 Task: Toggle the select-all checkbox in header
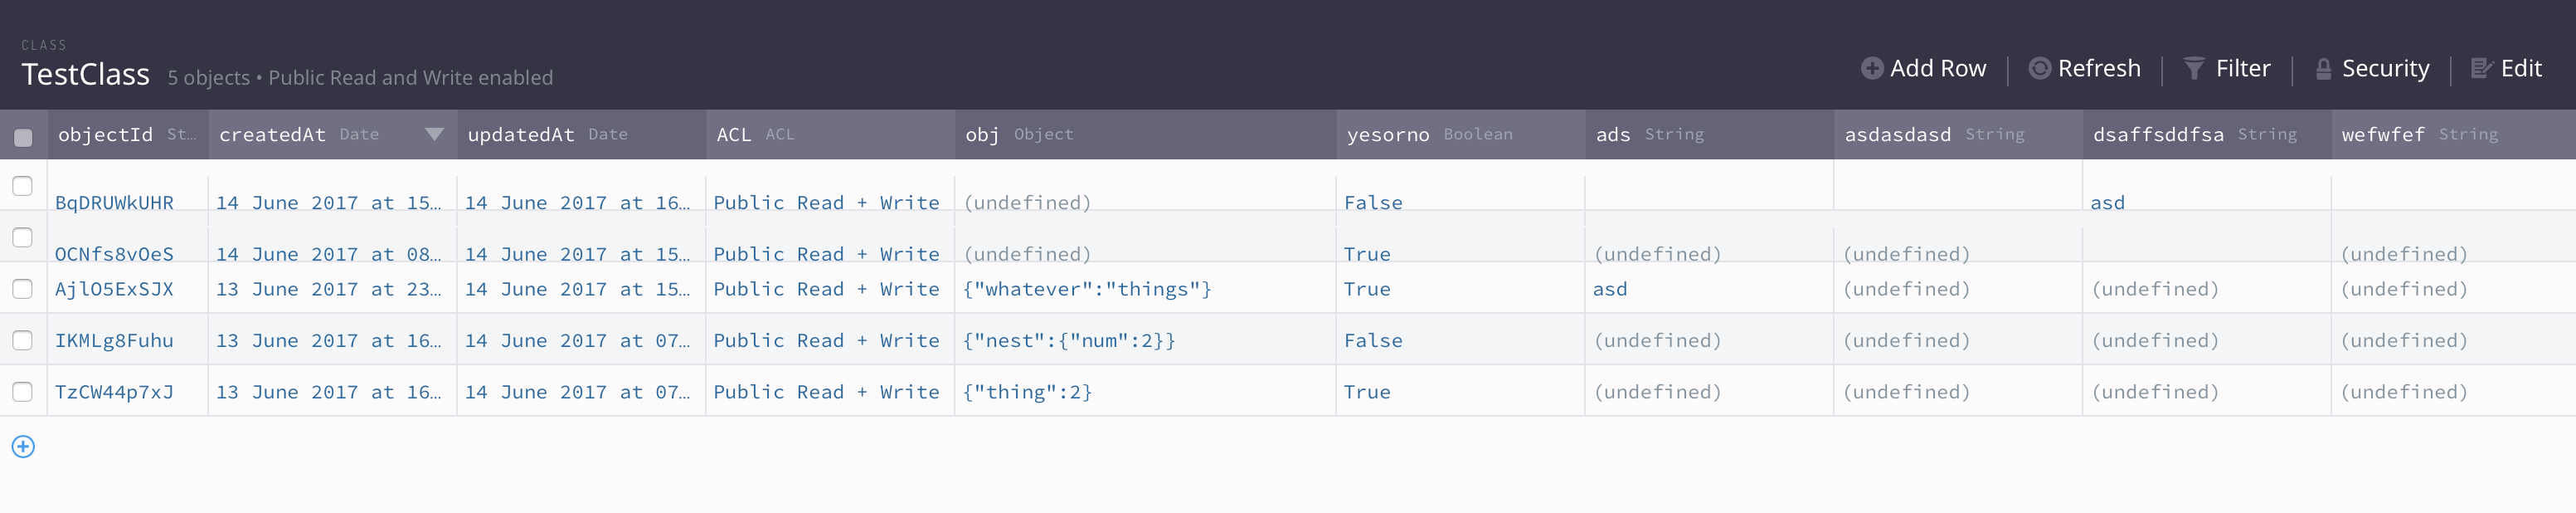23,137
